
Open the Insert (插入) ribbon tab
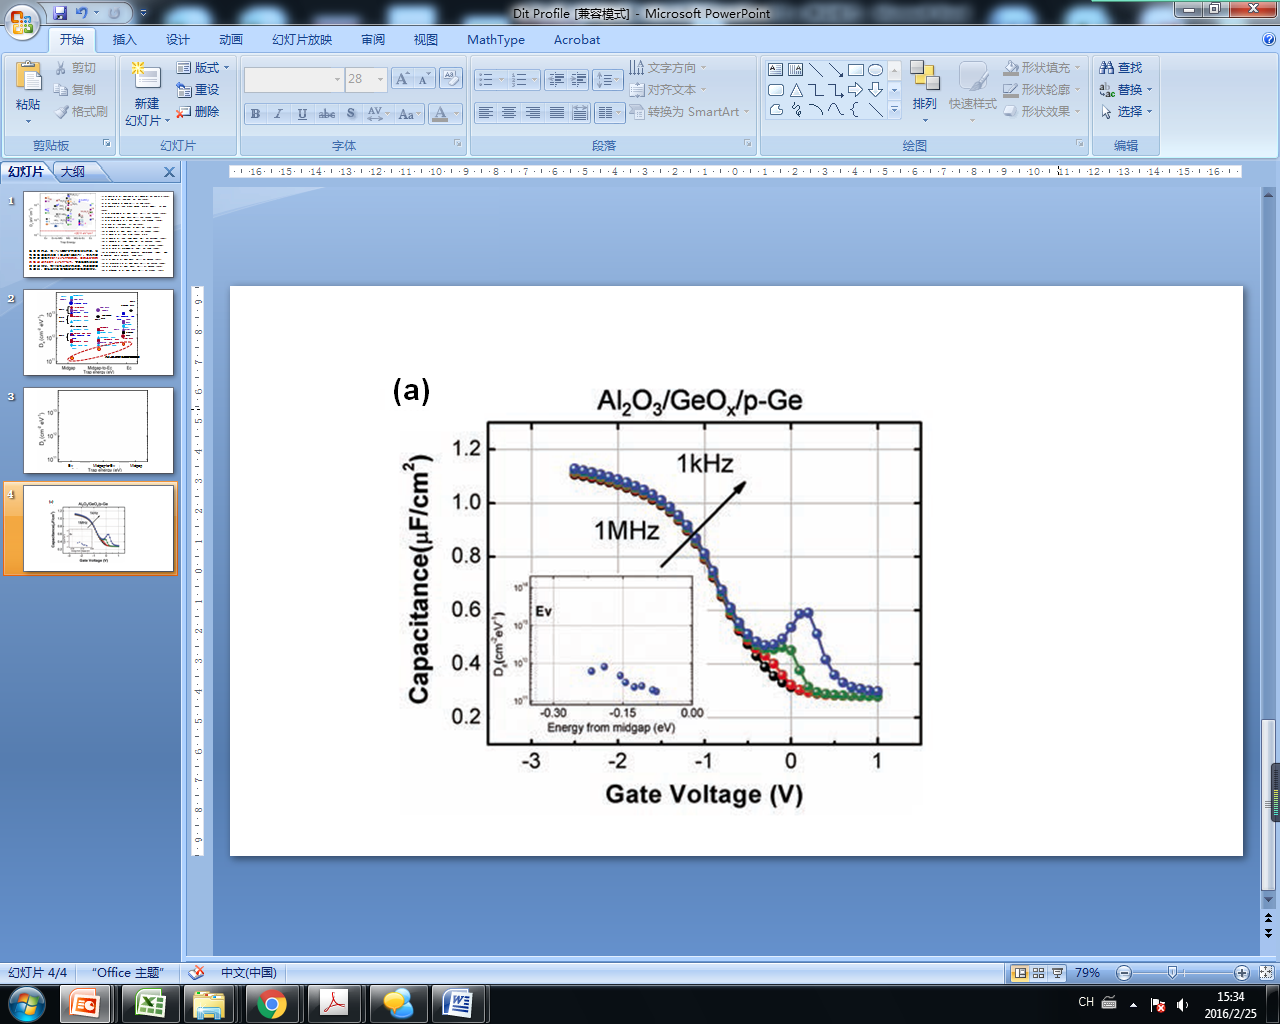[x=124, y=40]
